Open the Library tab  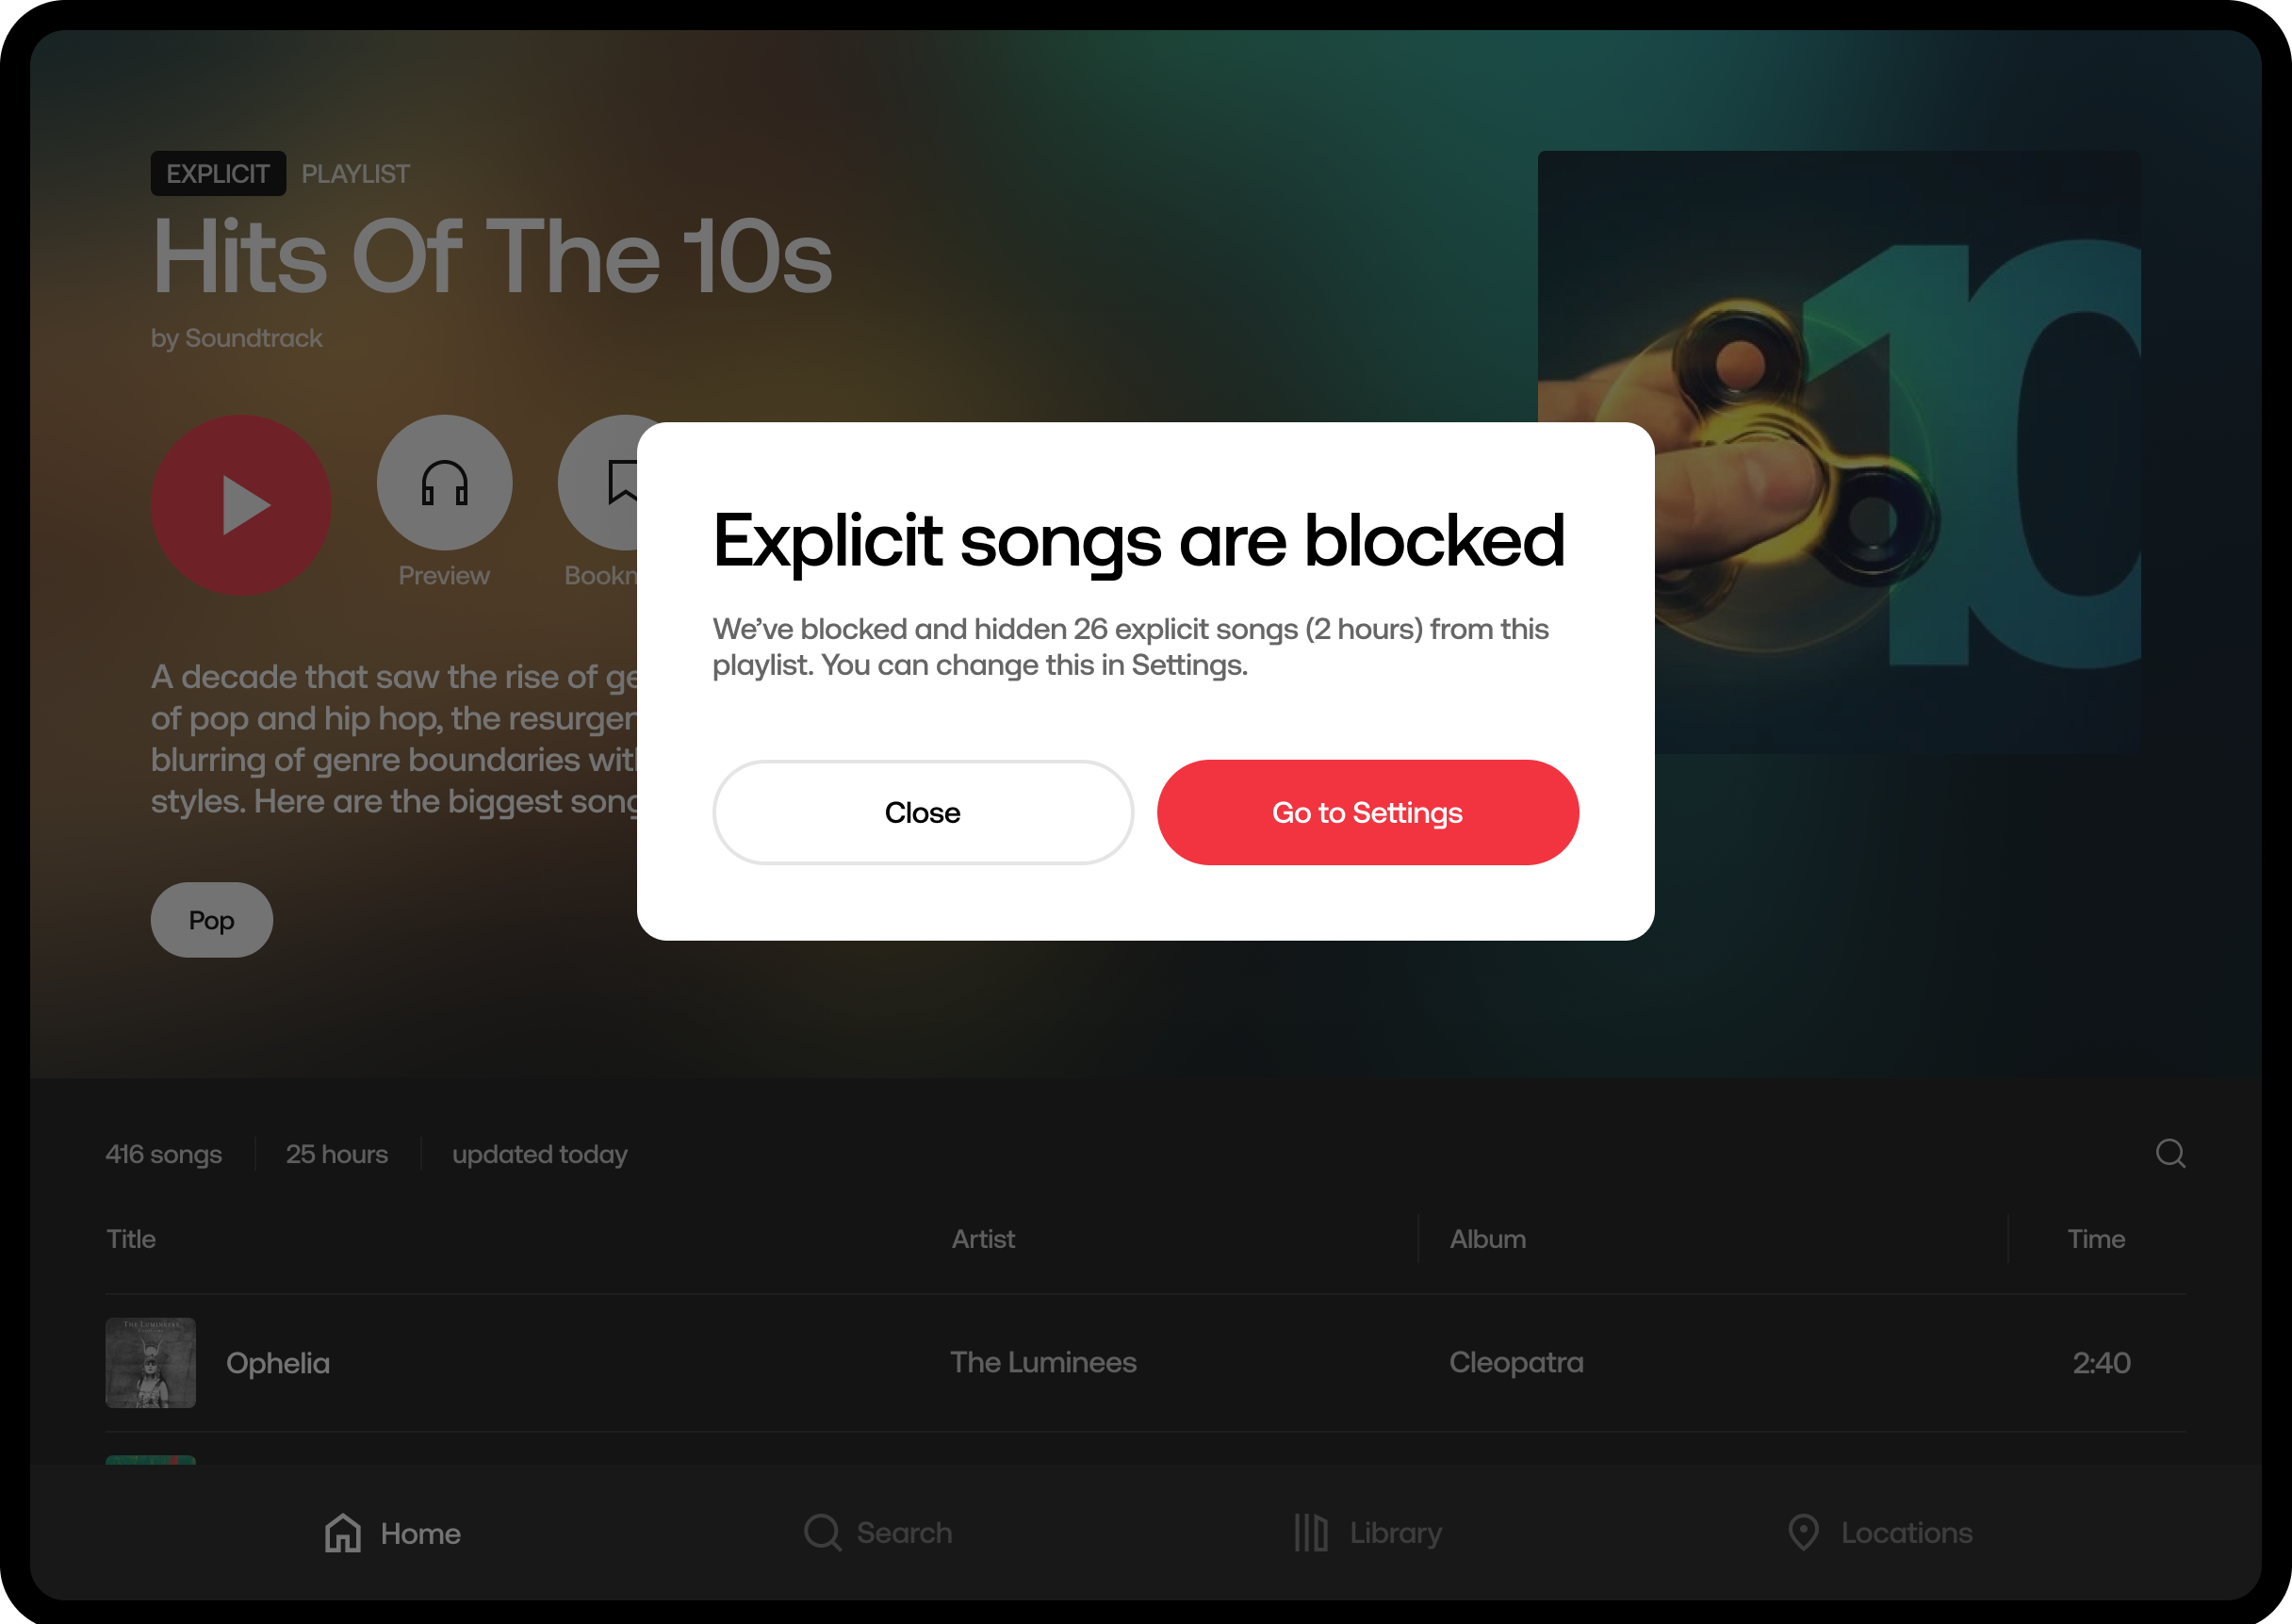coord(1367,1532)
